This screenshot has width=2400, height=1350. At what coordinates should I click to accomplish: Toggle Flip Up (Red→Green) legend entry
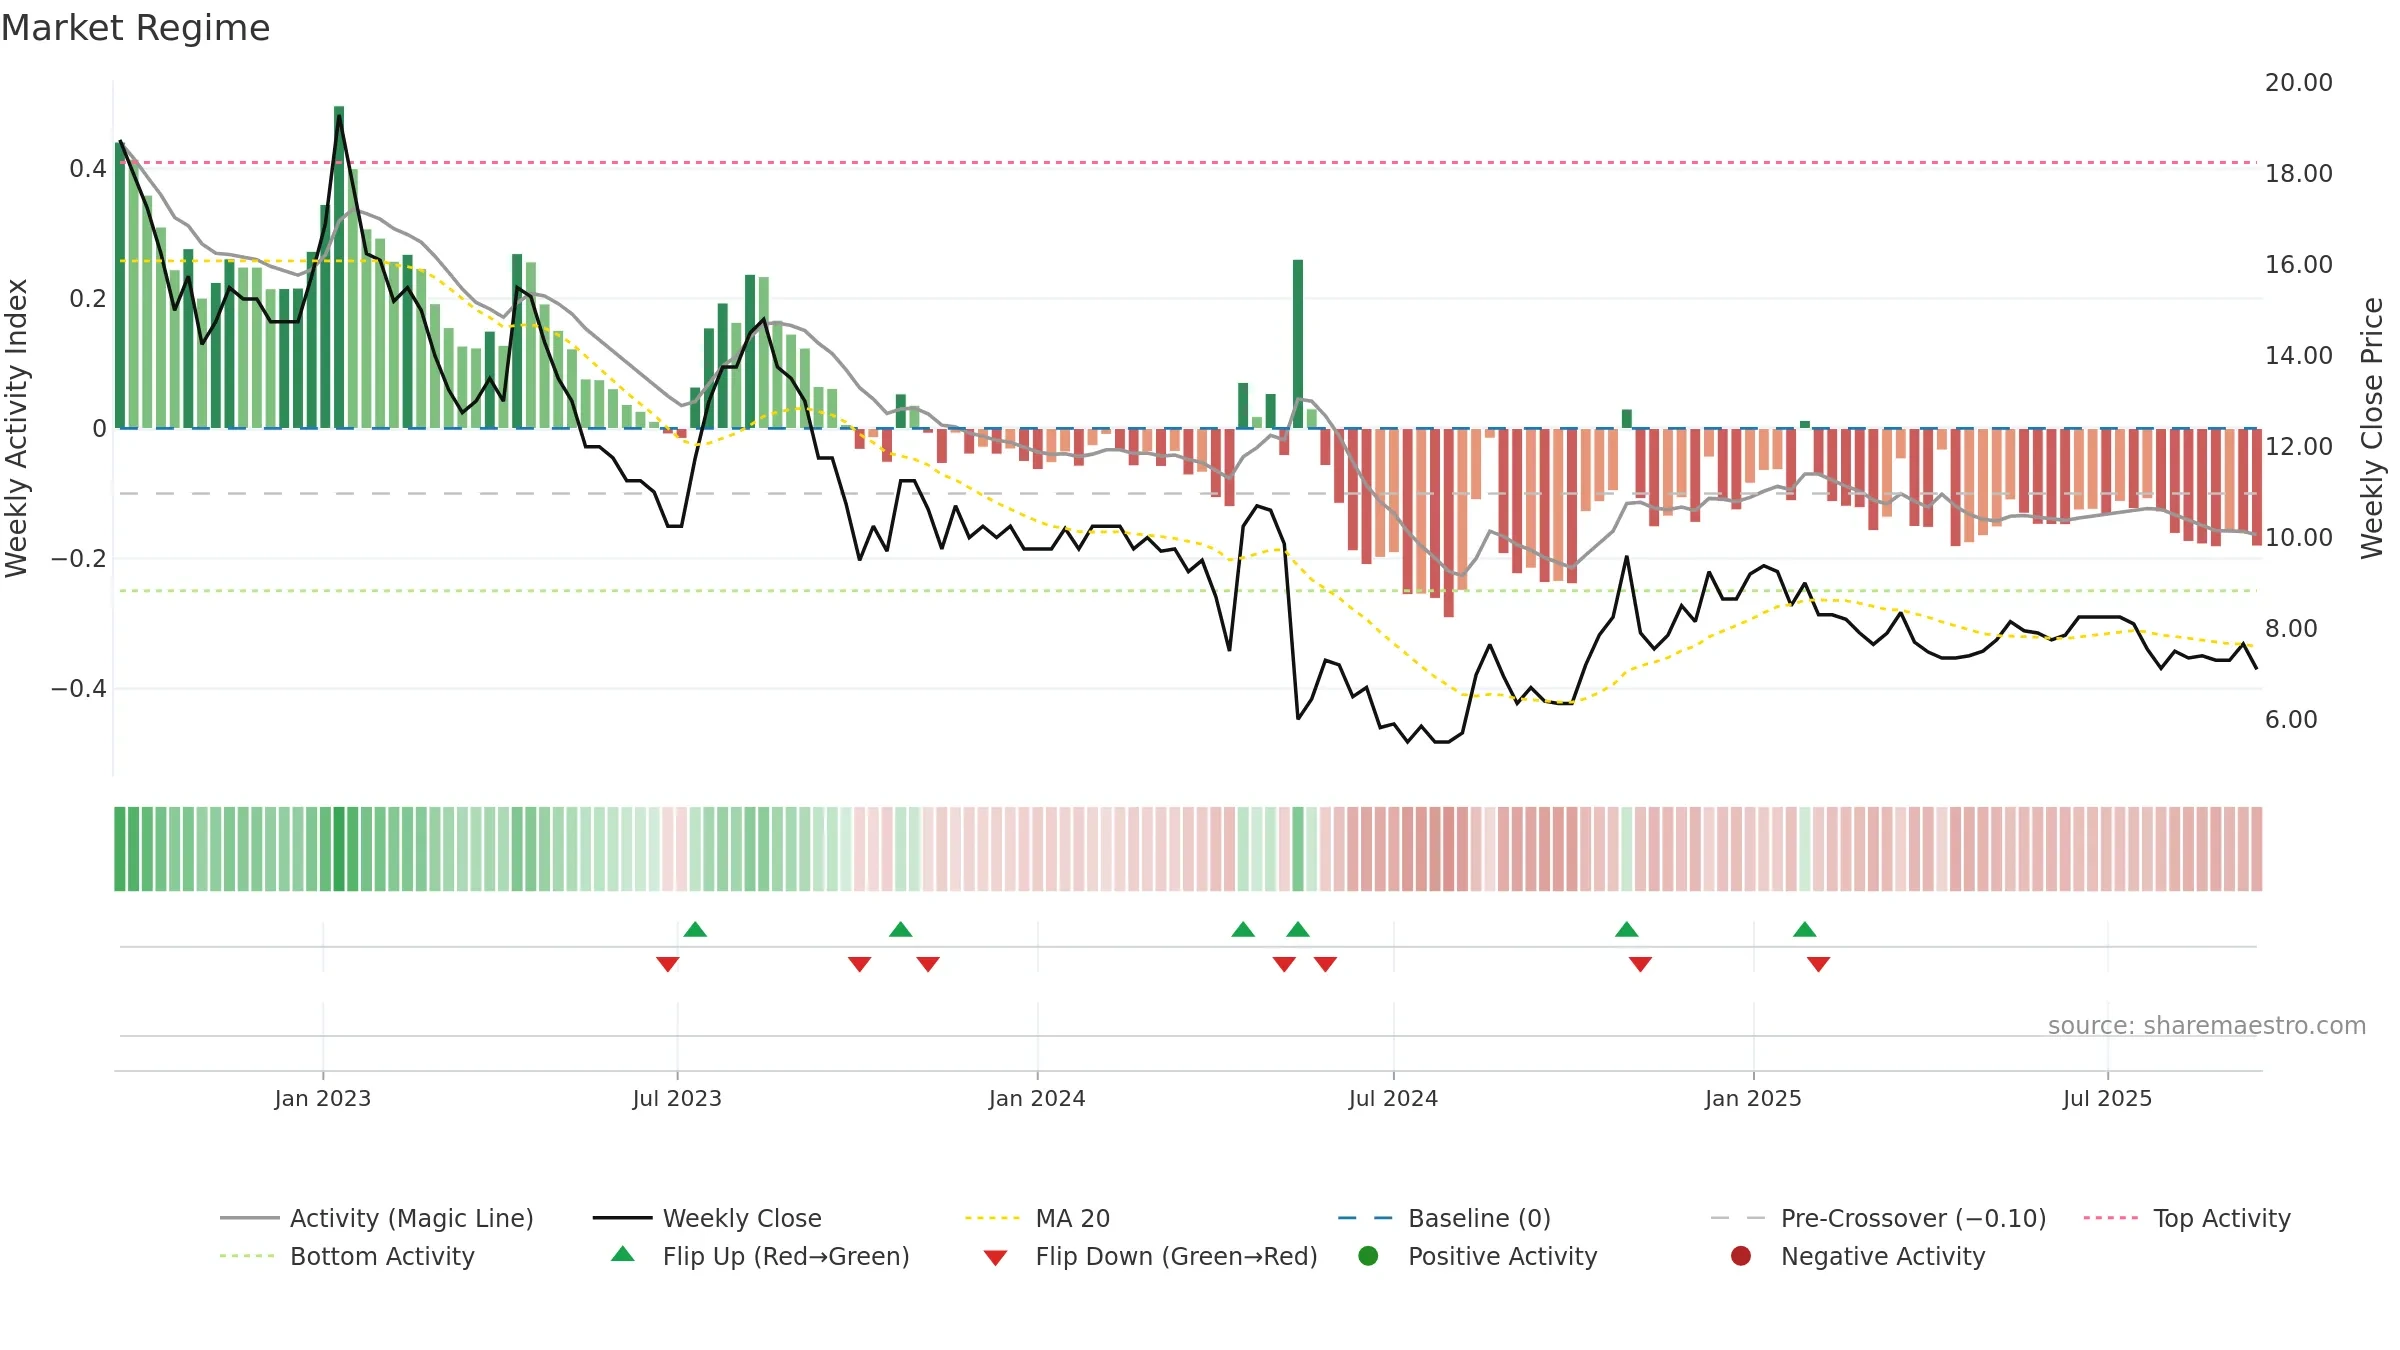click(x=760, y=1256)
